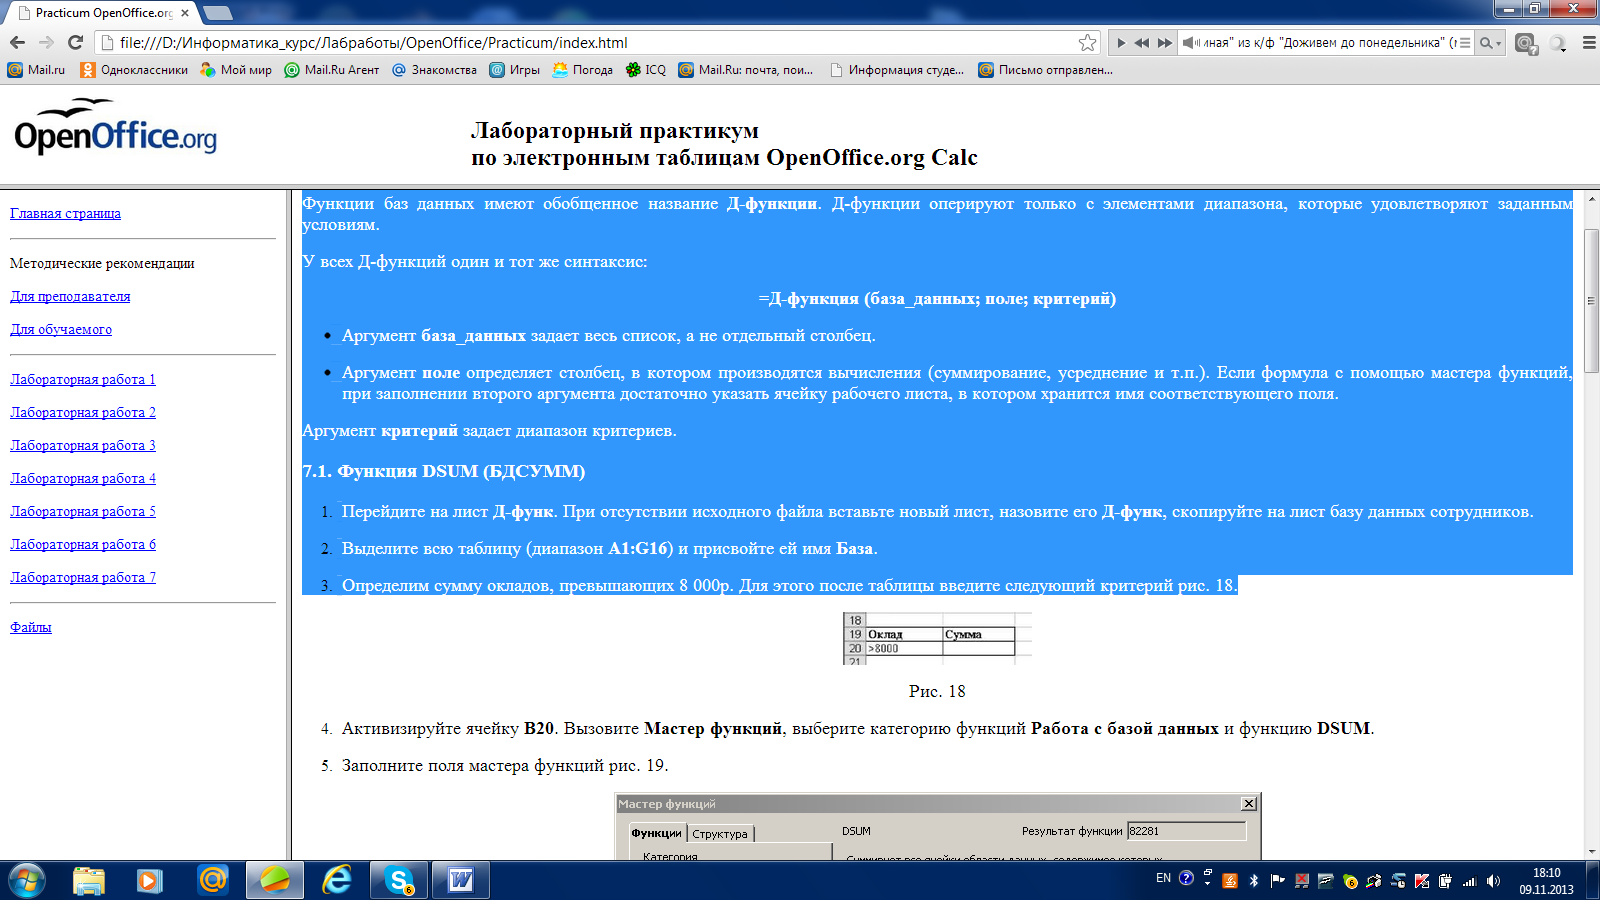Open the media player taskbar icon
The image size is (1600, 900).
[150, 880]
